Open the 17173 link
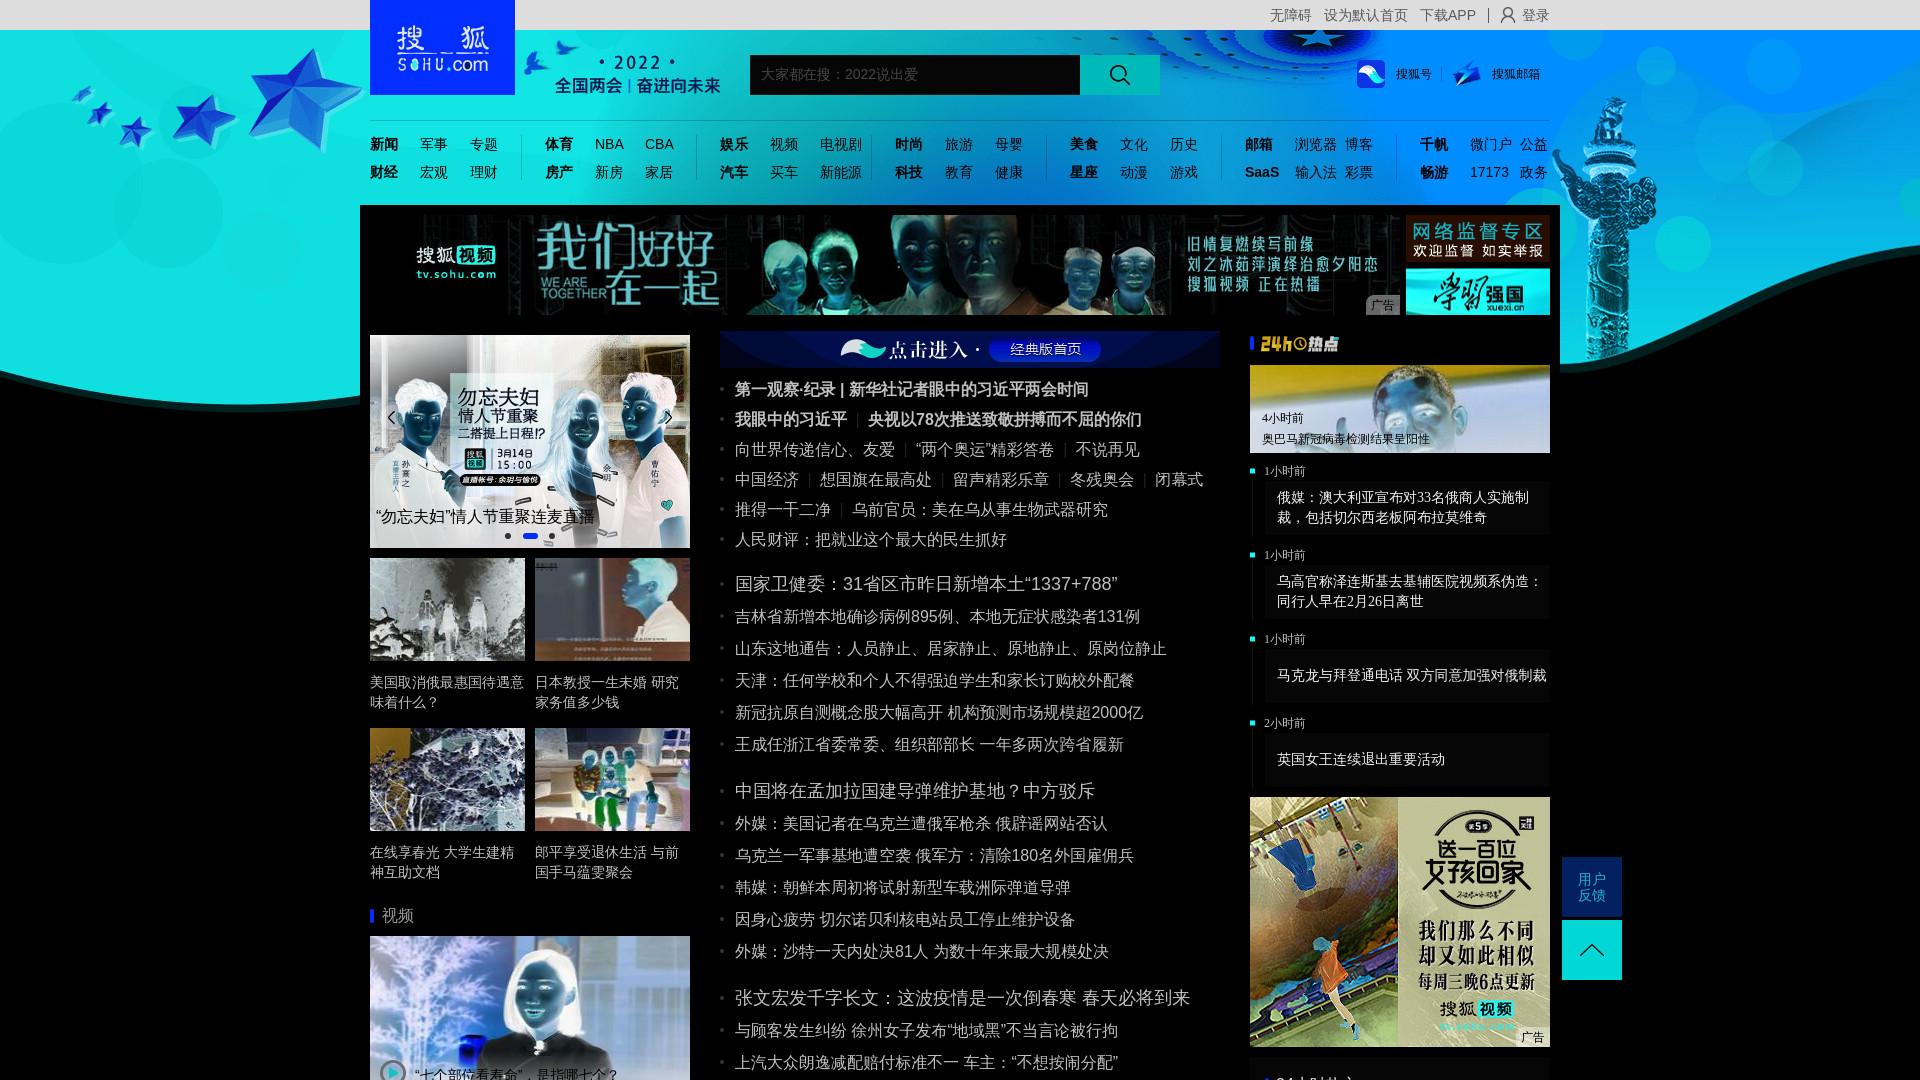Viewport: 1920px width, 1080px height. [1489, 172]
